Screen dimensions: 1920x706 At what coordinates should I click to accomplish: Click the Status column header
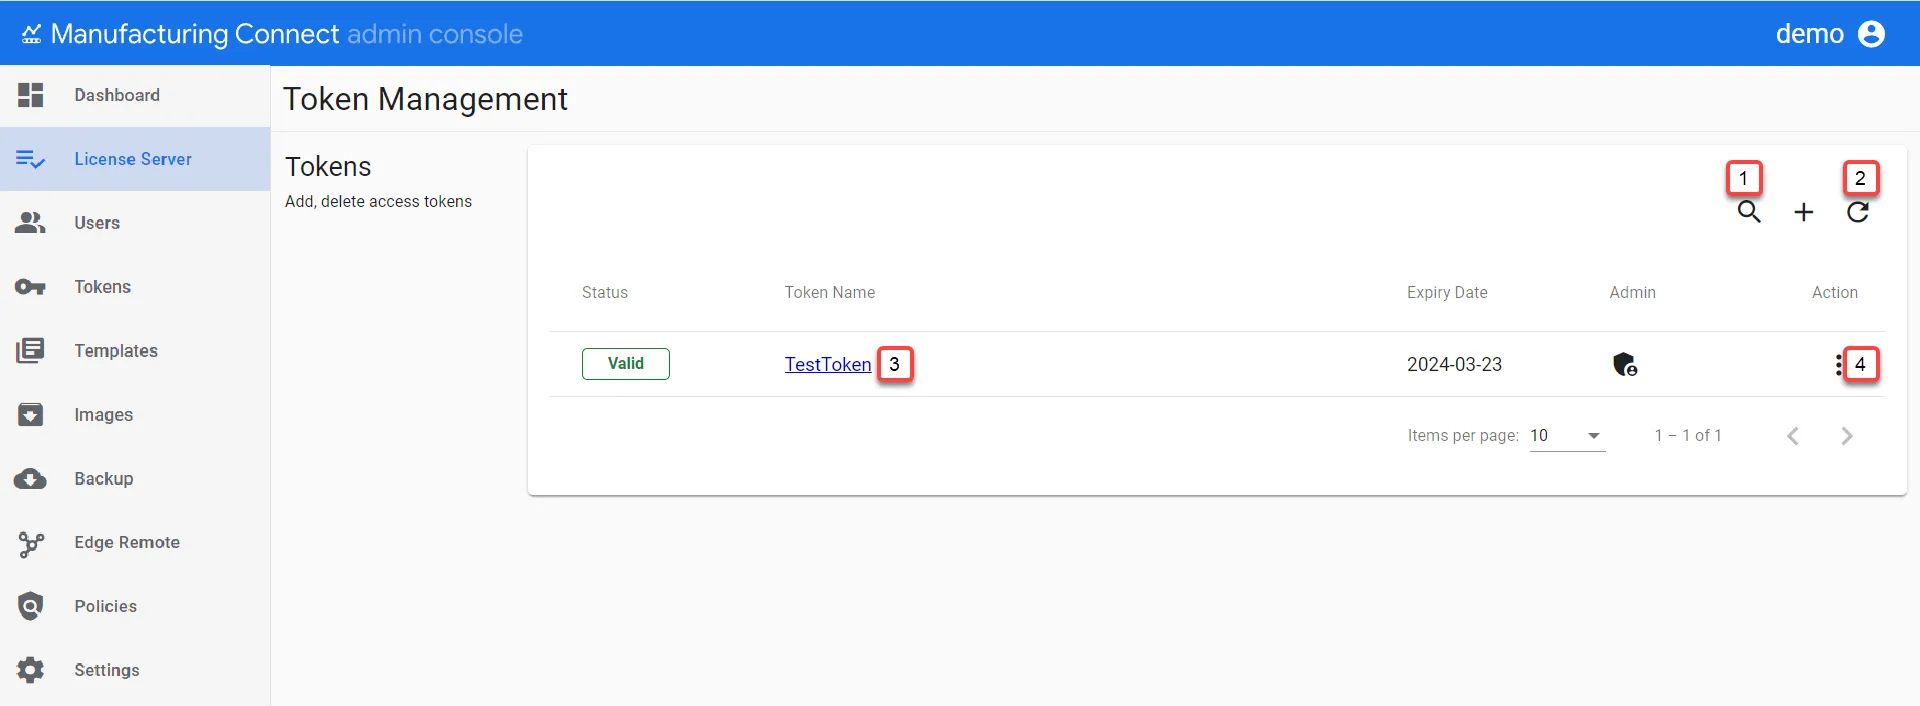pos(605,293)
